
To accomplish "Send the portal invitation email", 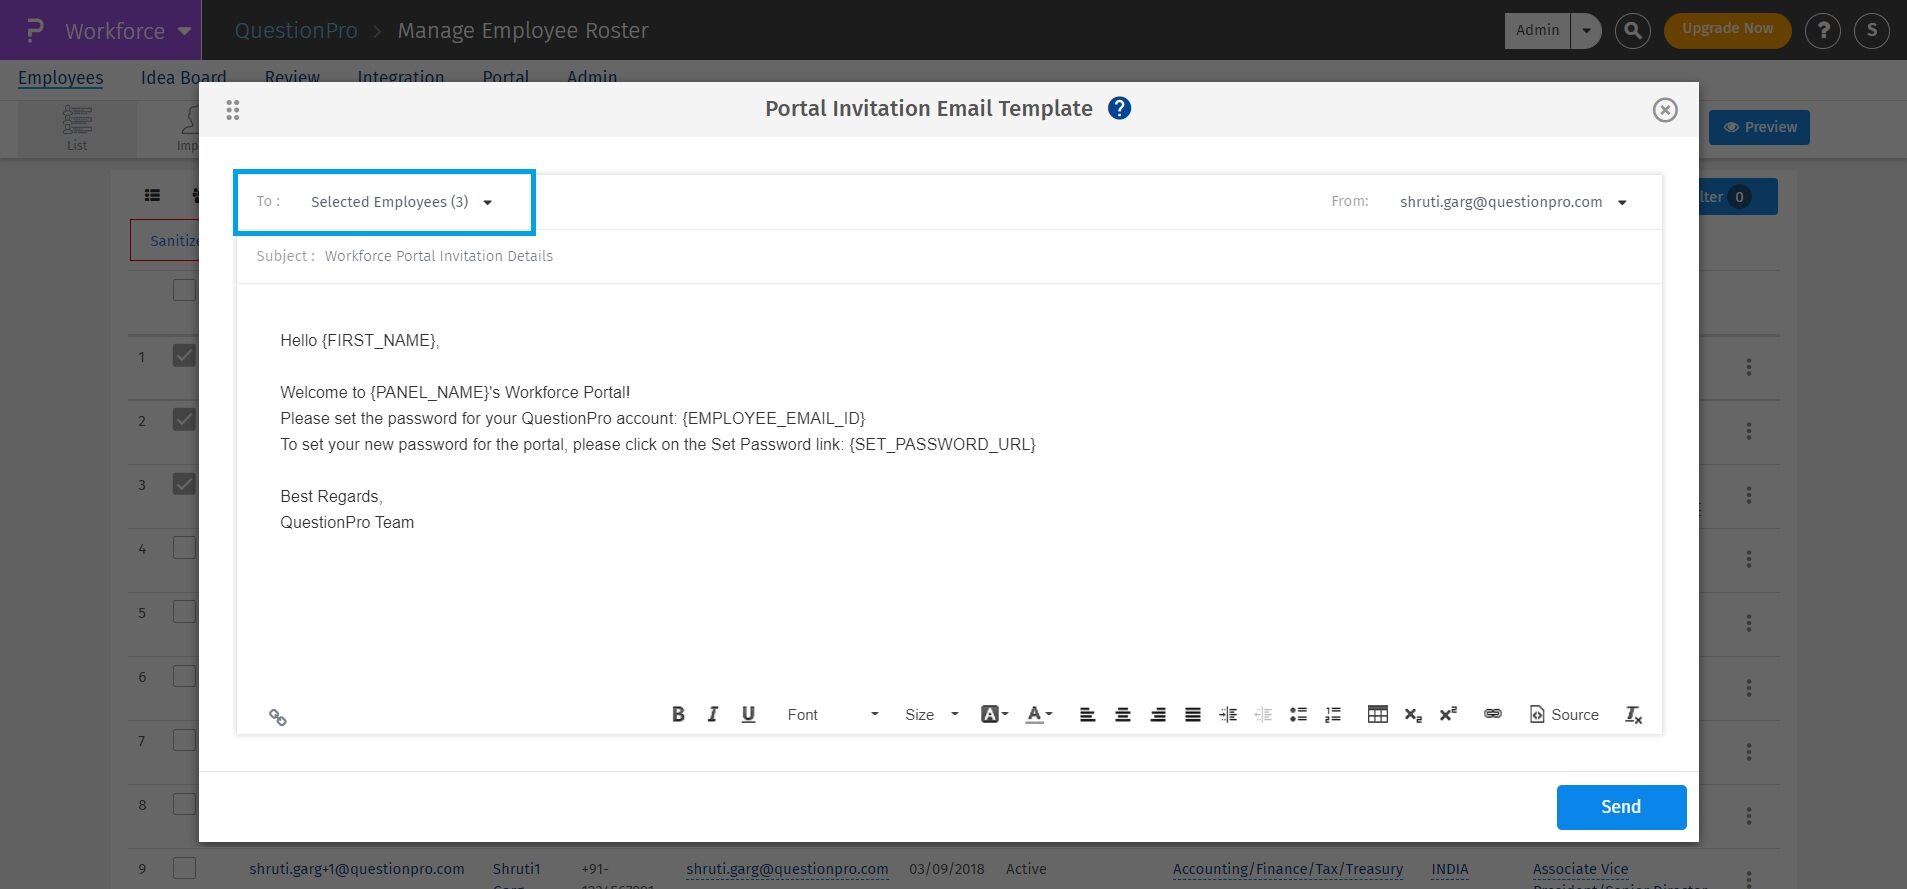I will [x=1621, y=807].
